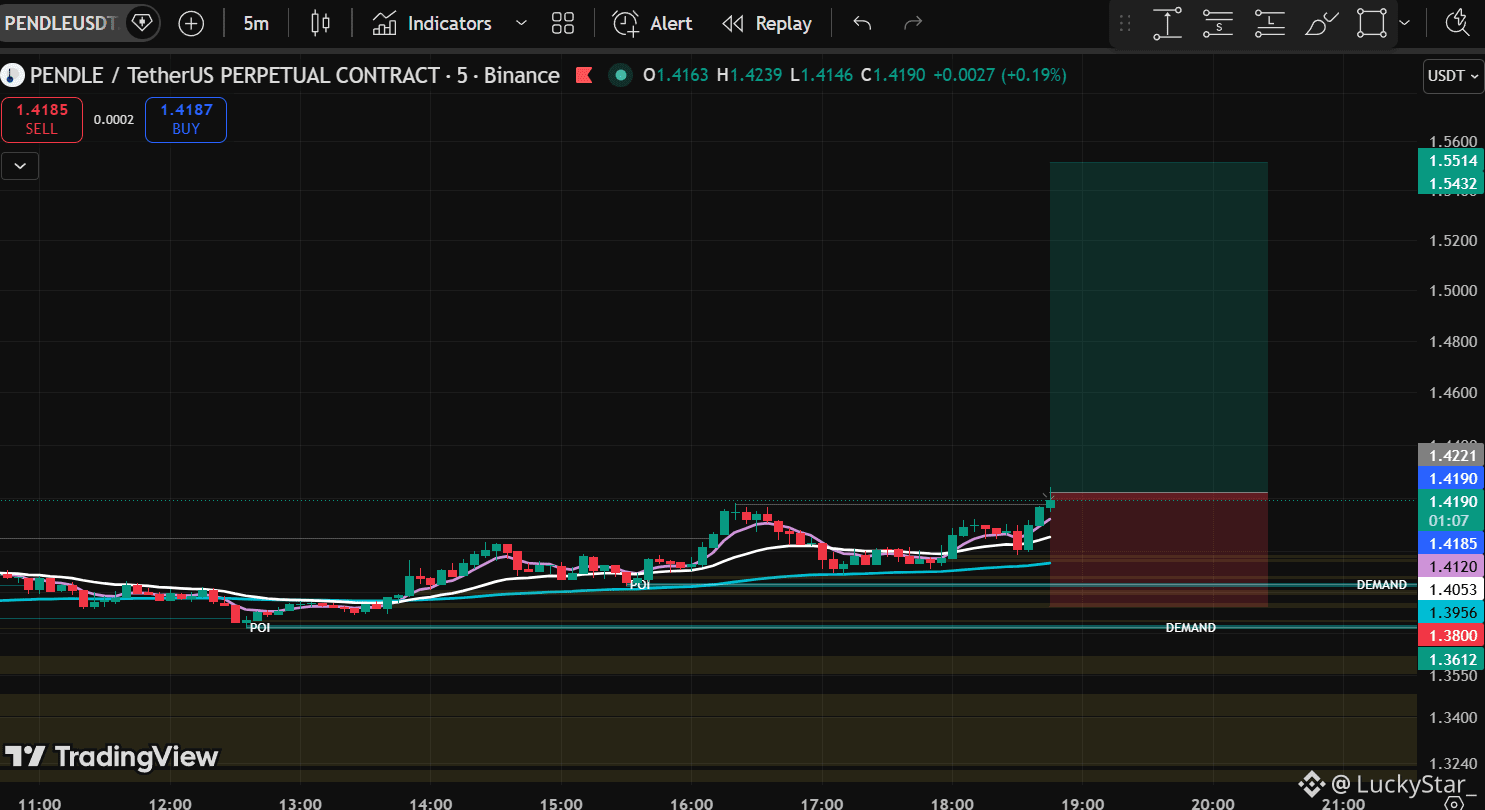
Task: Click the 14:00 time axis label
Action: [x=431, y=803]
